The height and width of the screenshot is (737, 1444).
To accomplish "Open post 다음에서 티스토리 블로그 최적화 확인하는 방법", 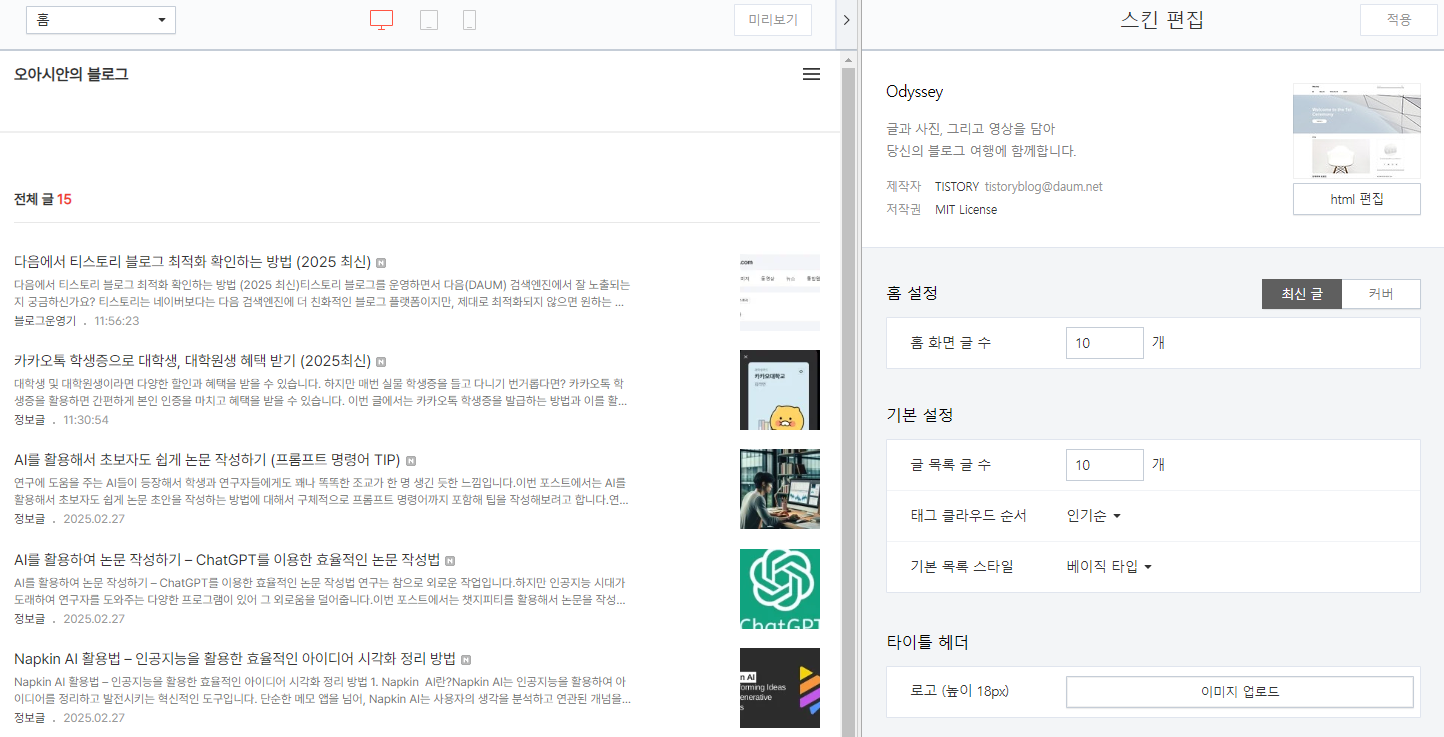I will [193, 262].
